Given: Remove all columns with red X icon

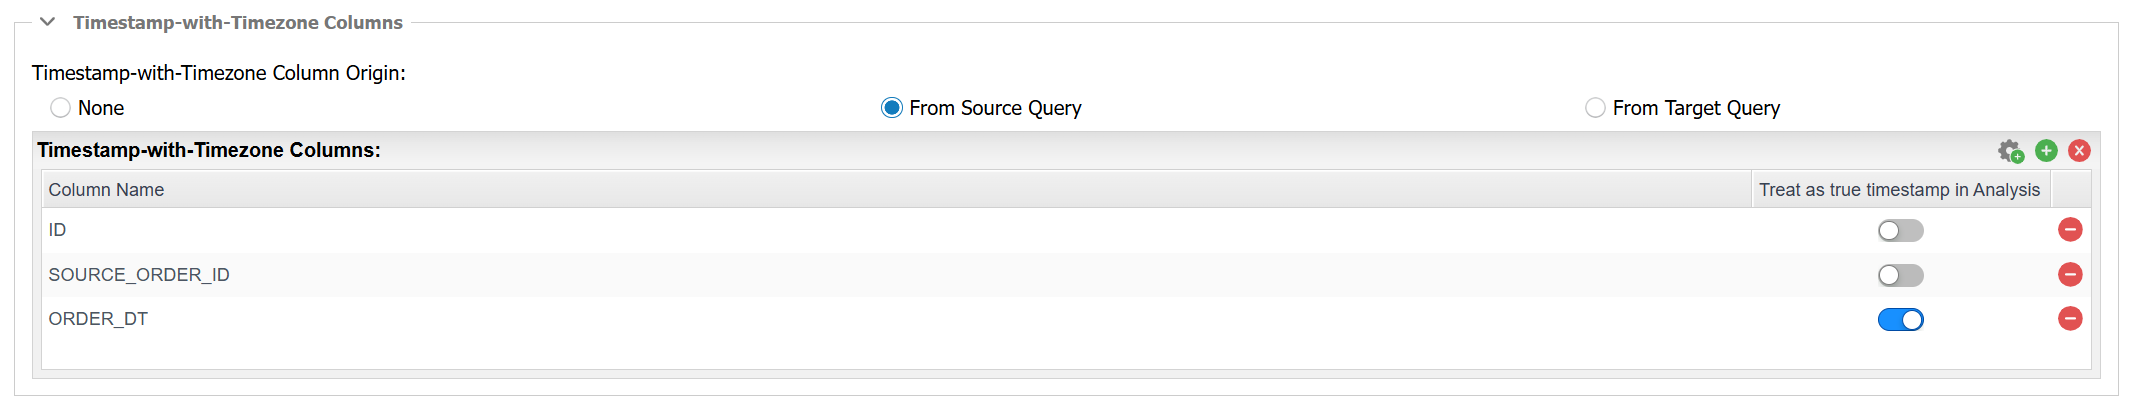Looking at the screenshot, I should coord(2079,150).
